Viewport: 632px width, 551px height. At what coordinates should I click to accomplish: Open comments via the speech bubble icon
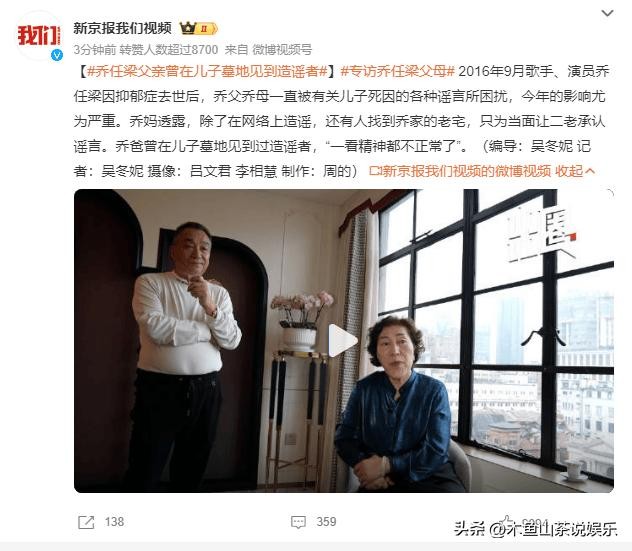click(x=298, y=522)
